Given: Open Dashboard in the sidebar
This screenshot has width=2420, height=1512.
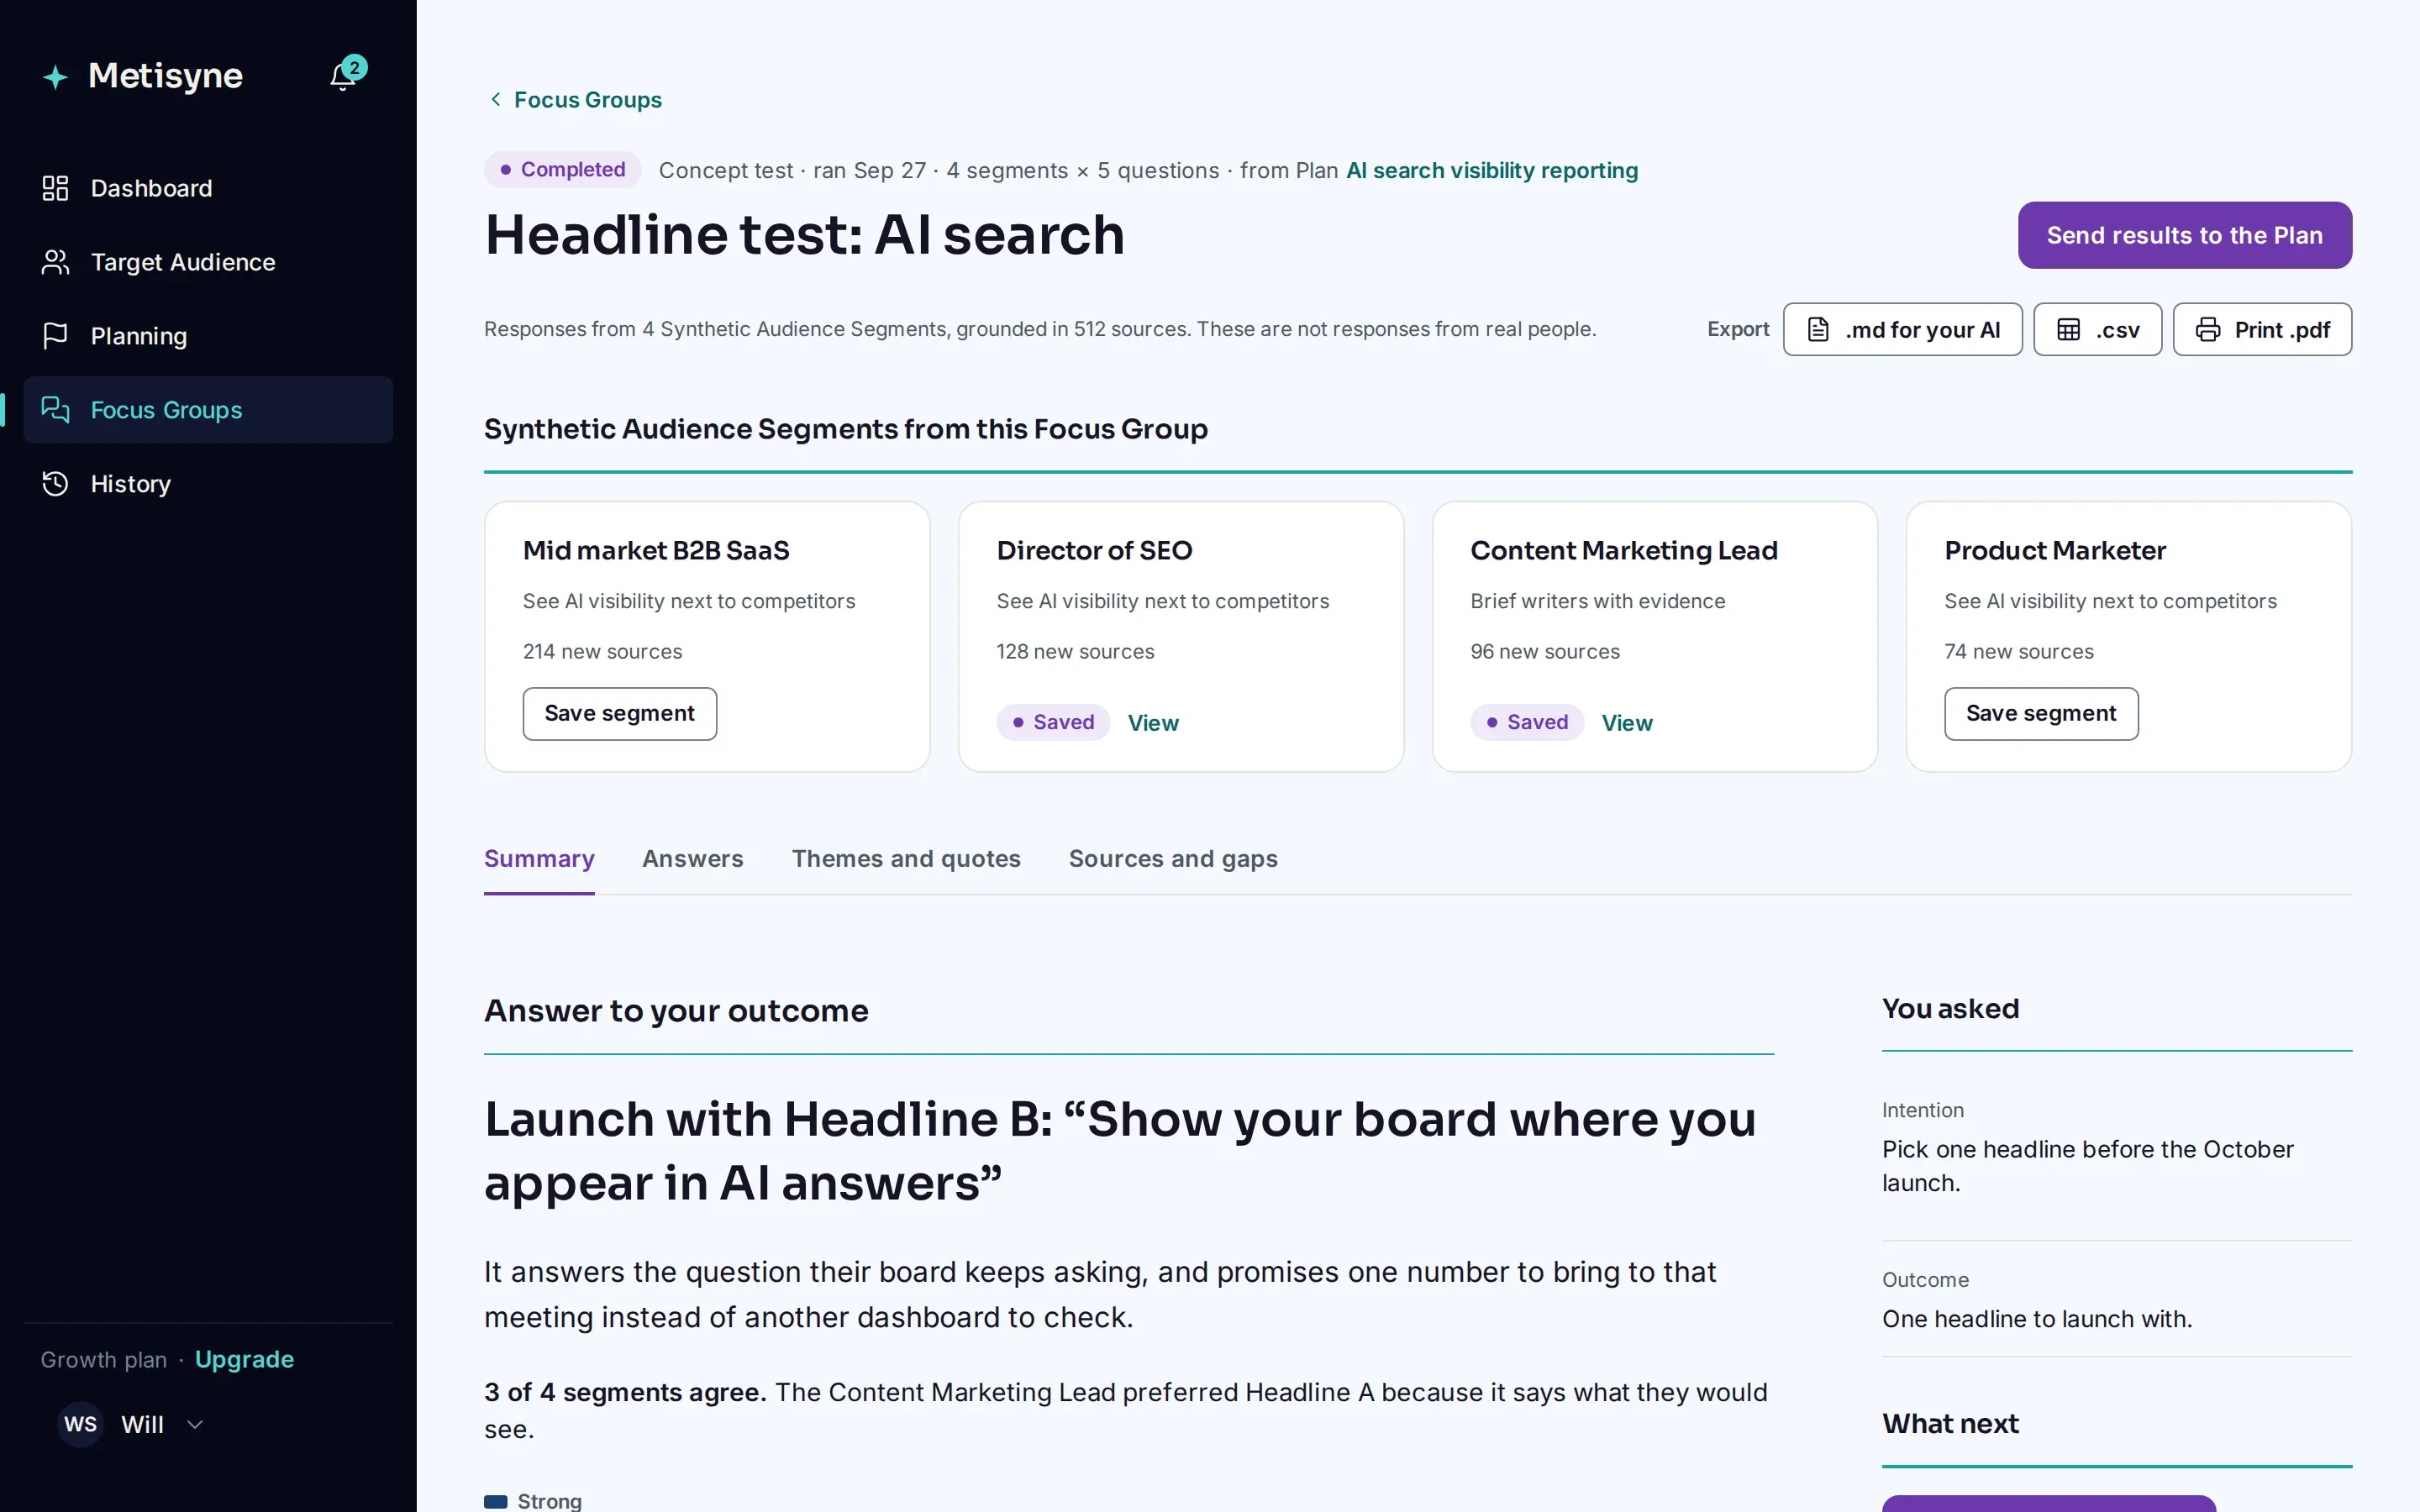Looking at the screenshot, I should coord(208,188).
